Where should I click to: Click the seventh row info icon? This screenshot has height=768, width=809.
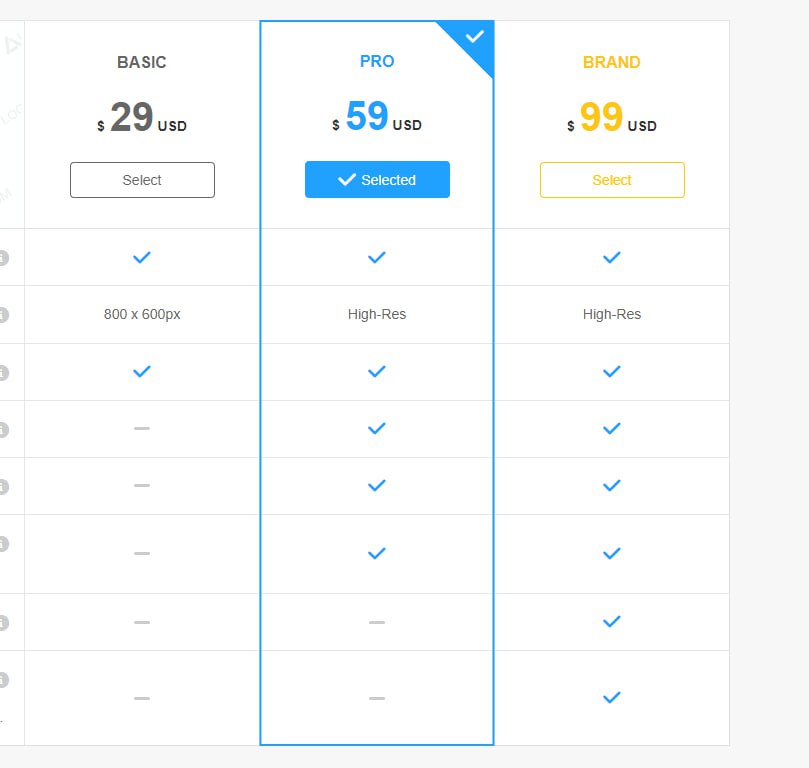click(x=3, y=623)
